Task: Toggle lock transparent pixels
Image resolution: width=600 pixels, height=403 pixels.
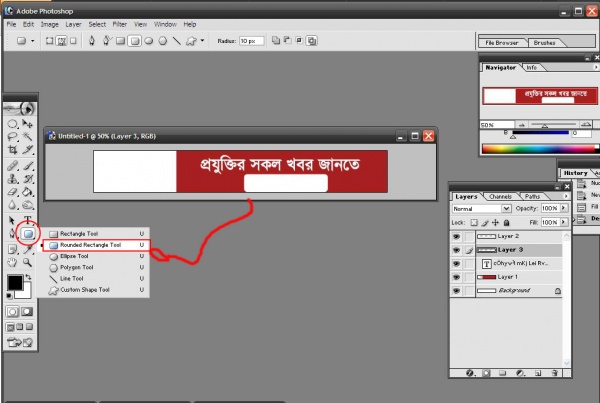Action: (474, 222)
